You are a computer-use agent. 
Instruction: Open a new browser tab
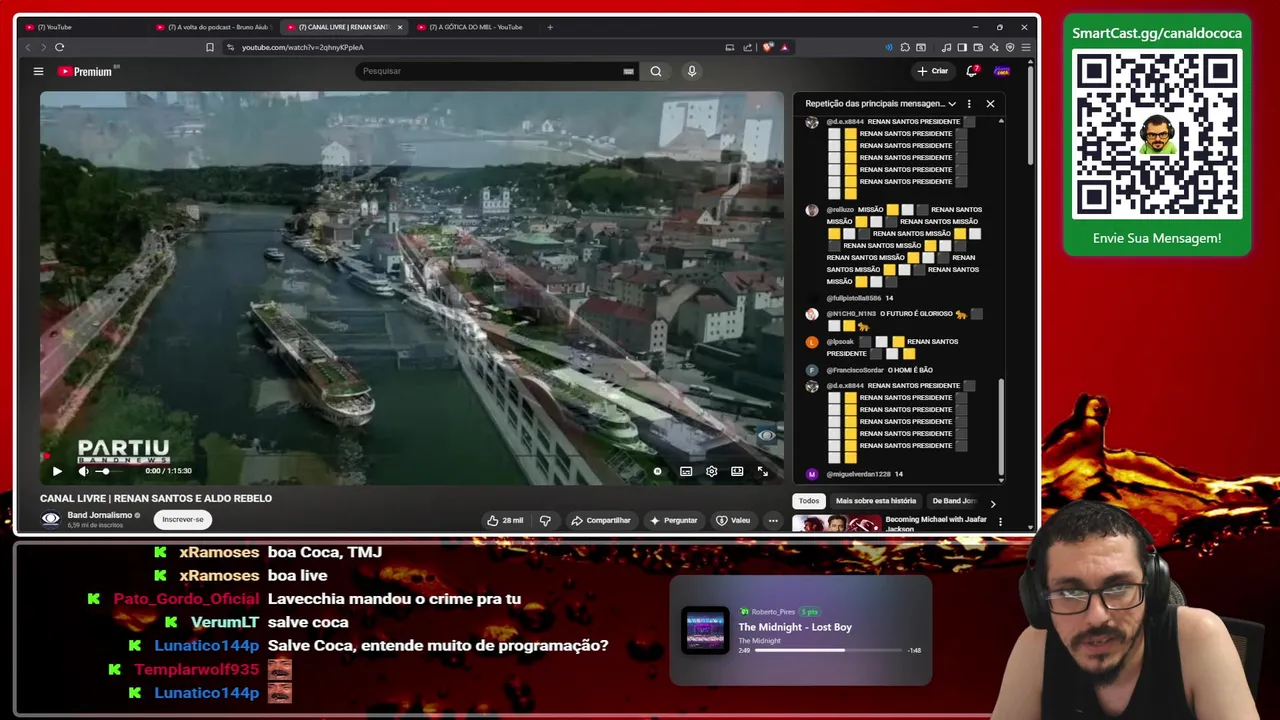coord(550,27)
